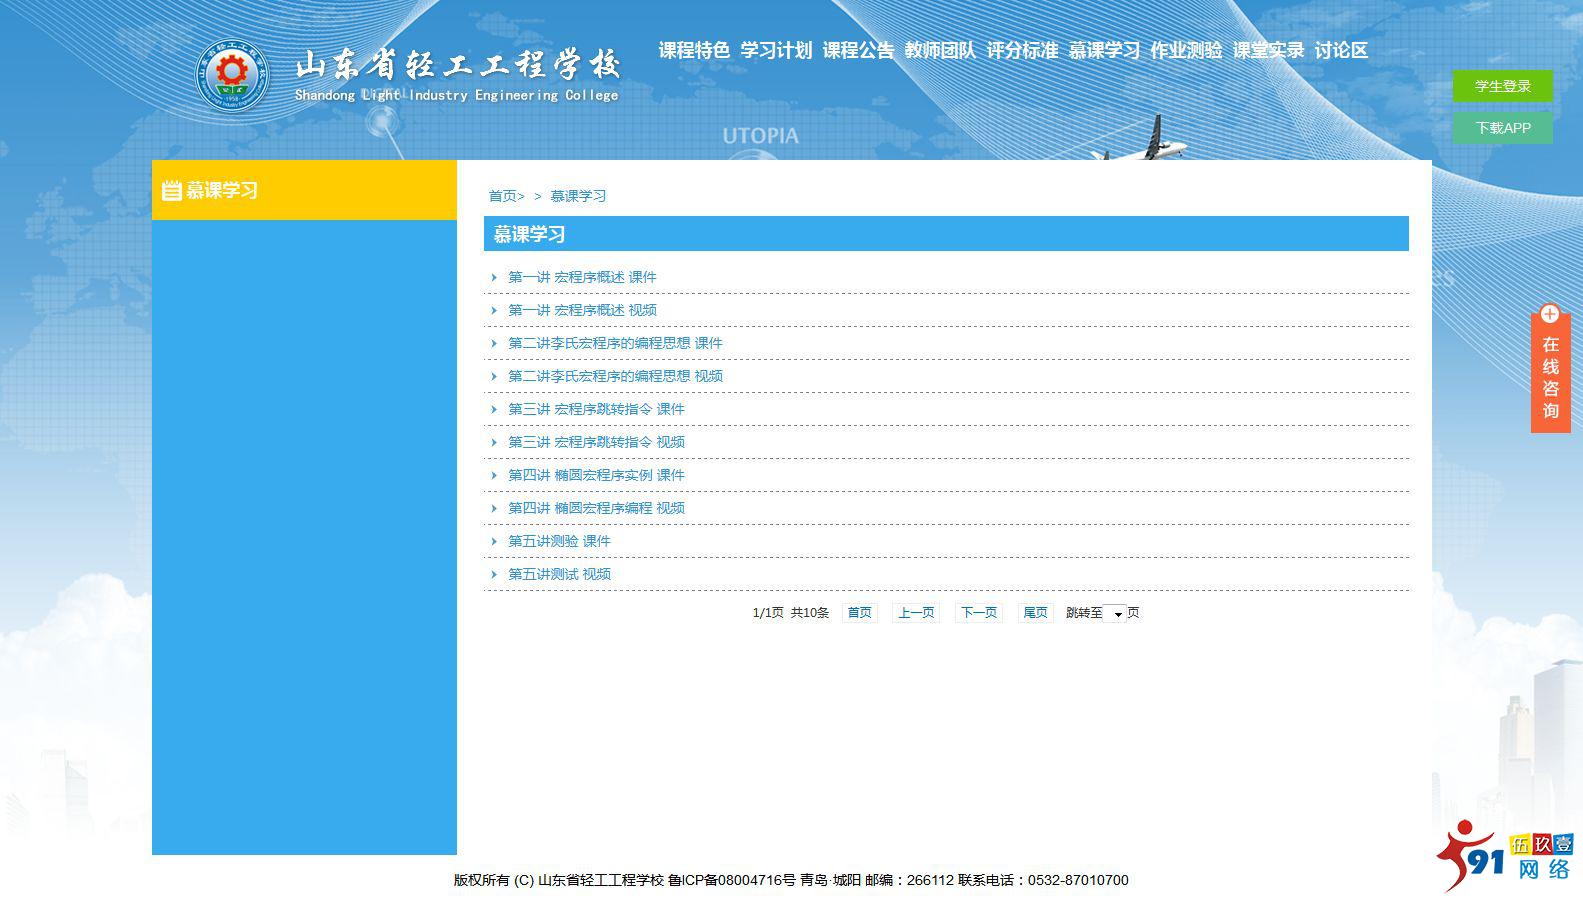Screen dimensions: 1583x900
Task: Open 第二讲李氏宏程序的编程思想 课件 link
Action: pyautogui.click(x=615, y=343)
